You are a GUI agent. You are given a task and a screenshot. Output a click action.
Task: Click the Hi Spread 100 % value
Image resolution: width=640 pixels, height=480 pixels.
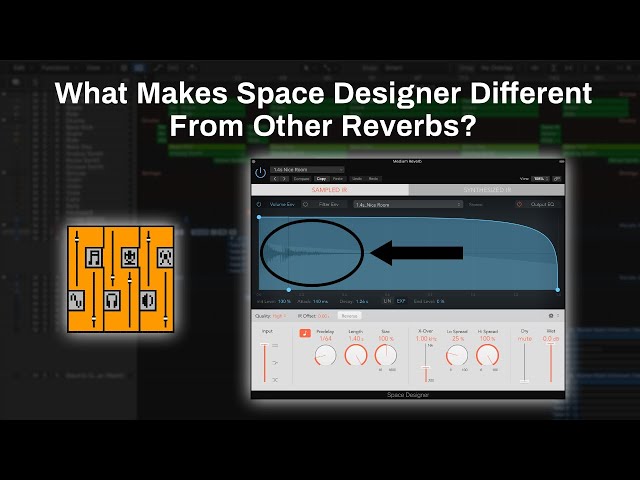[x=488, y=339]
